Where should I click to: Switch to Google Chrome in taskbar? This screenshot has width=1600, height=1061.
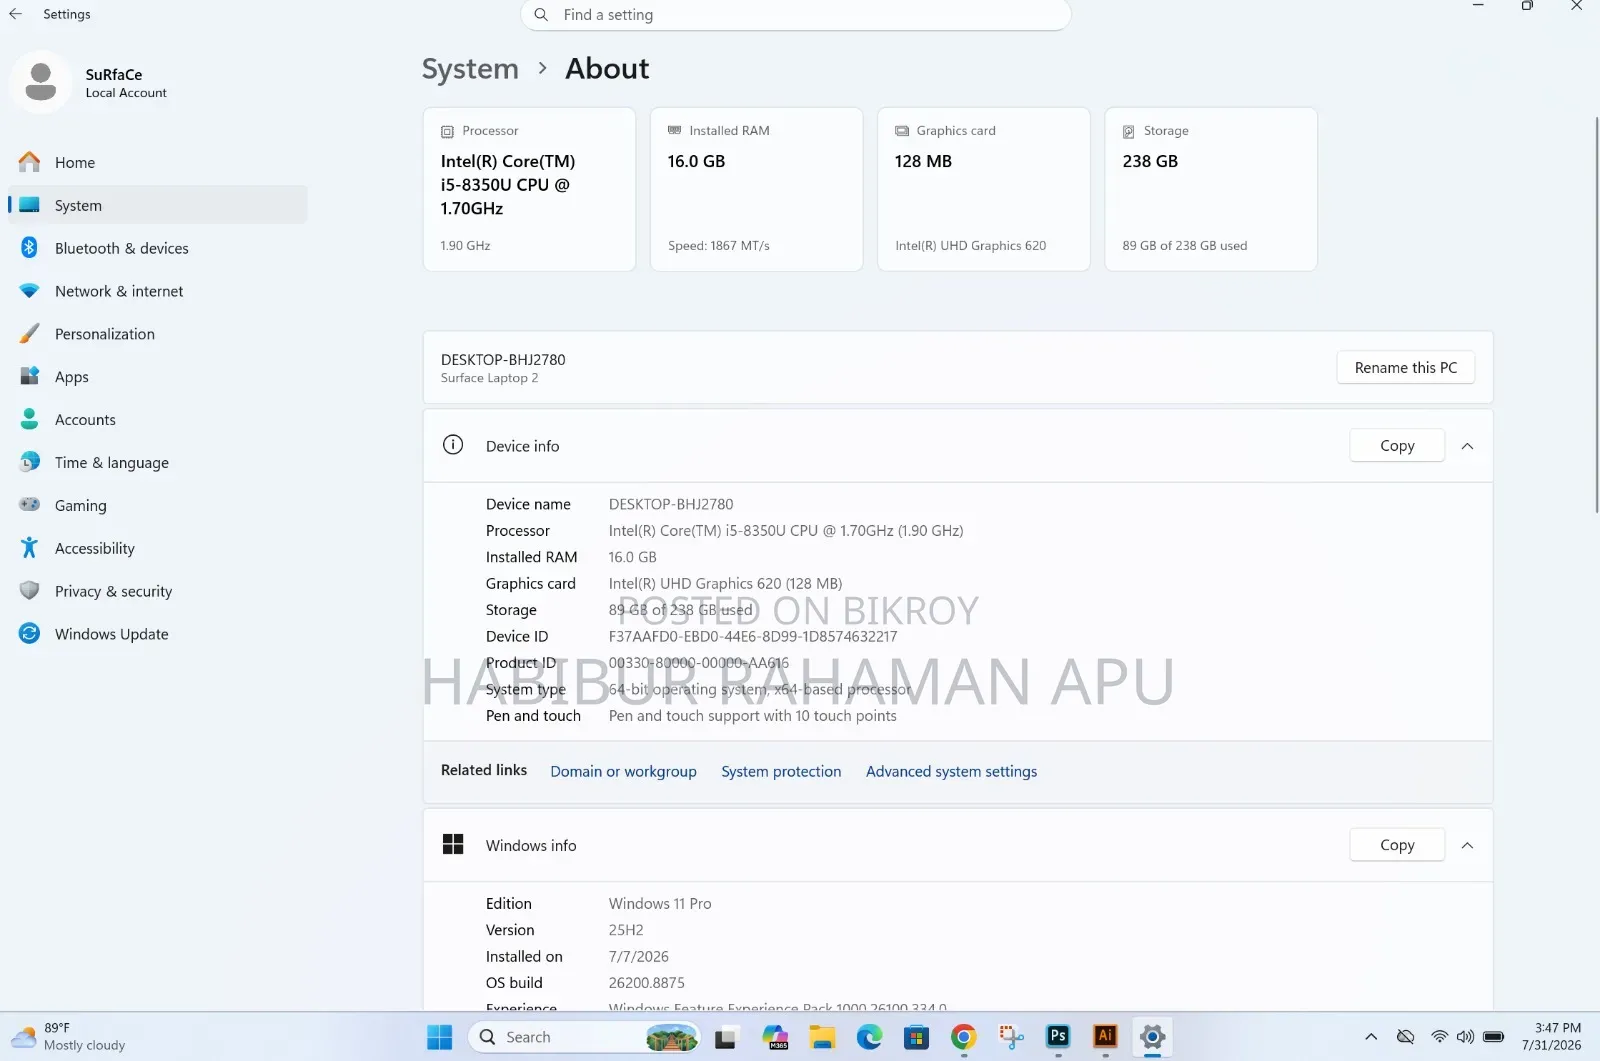(x=964, y=1037)
